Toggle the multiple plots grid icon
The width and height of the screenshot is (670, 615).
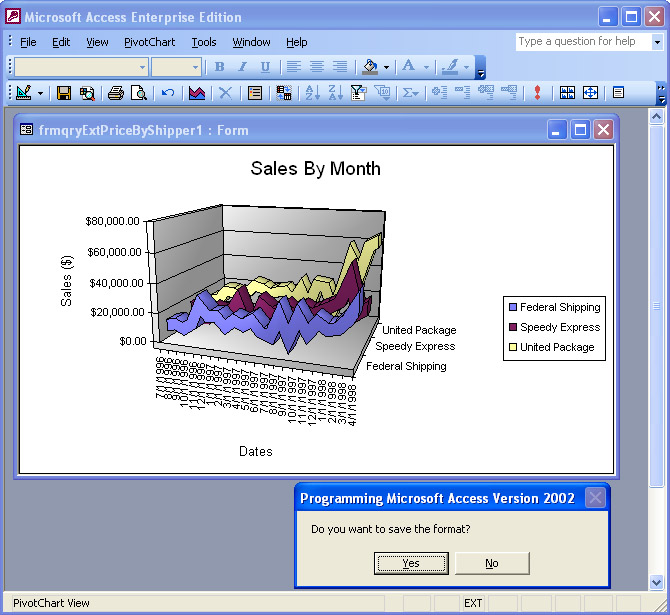tap(567, 93)
